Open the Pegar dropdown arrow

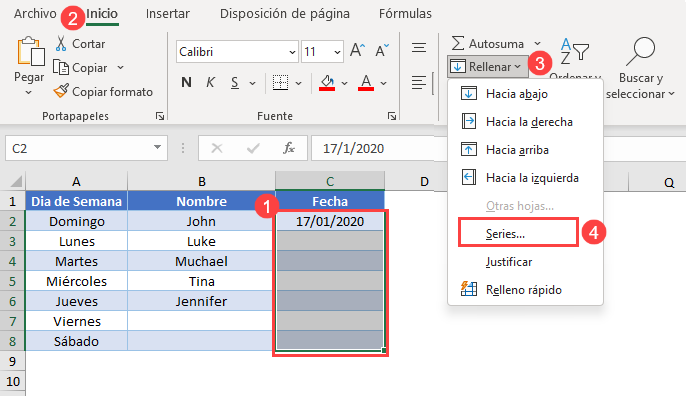[28, 92]
